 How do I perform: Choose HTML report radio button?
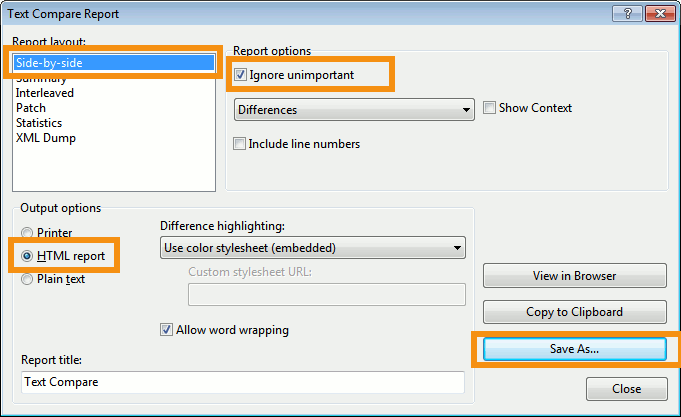tap(26, 256)
